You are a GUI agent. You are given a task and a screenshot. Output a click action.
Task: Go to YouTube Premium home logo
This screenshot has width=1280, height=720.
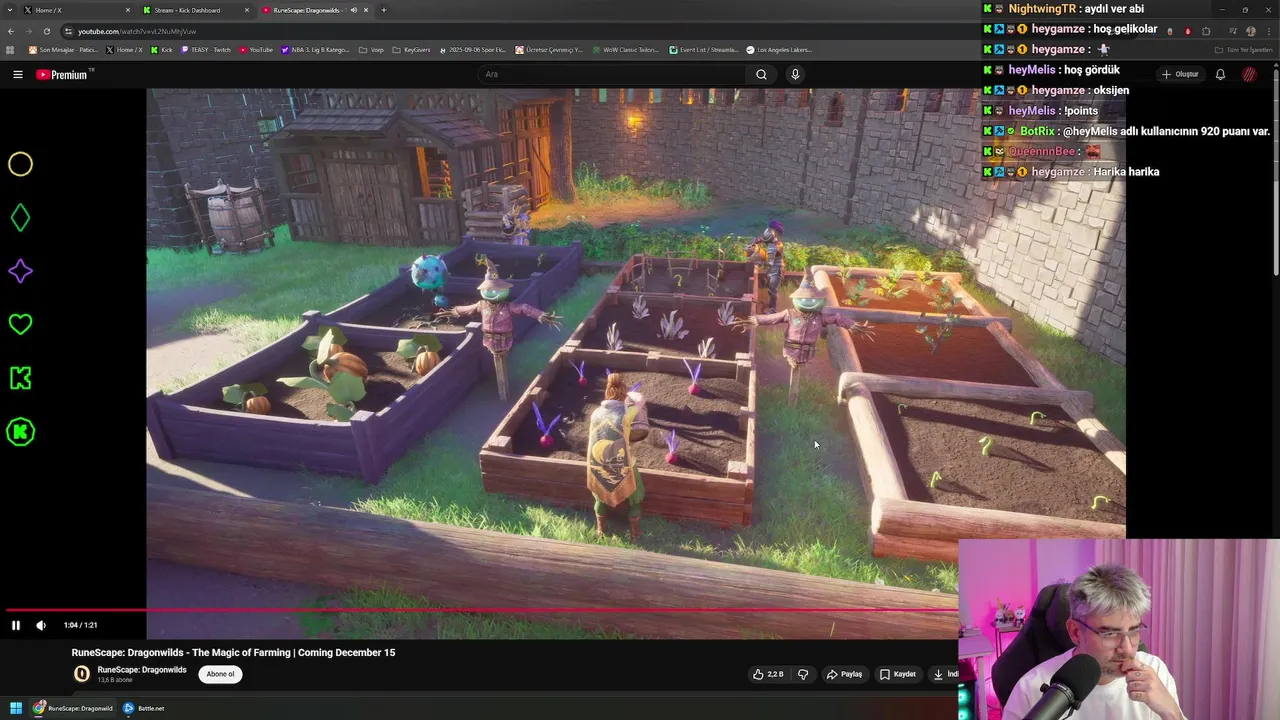pos(64,74)
